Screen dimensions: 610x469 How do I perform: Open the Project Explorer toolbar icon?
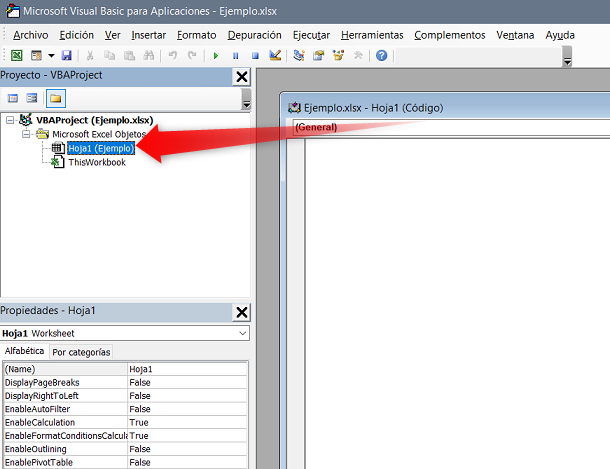point(299,56)
